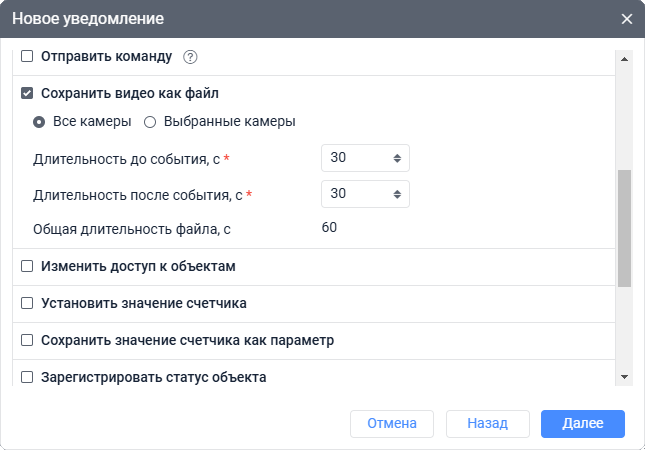Tick the Изменить доступ к объектам checkbox
The height and width of the screenshot is (450, 645).
[x=28, y=266]
